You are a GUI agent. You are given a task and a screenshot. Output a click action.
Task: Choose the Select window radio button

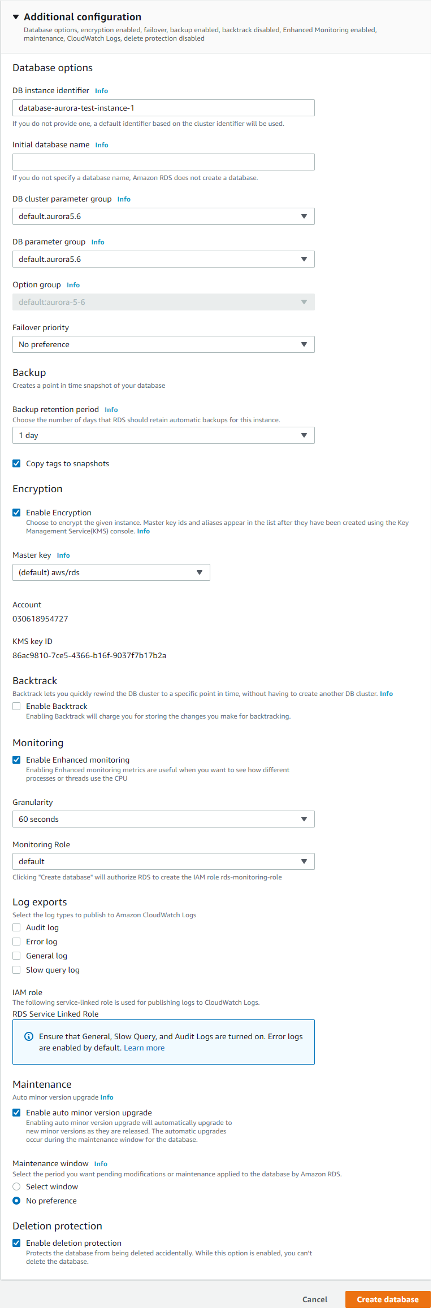click(x=16, y=1187)
